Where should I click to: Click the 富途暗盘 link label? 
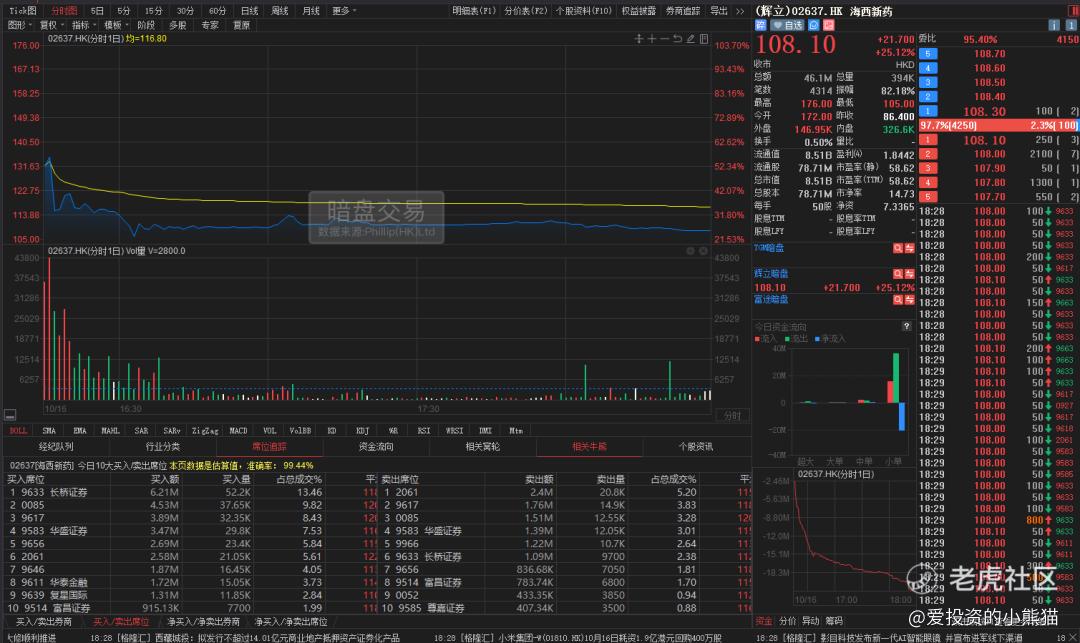(771, 299)
